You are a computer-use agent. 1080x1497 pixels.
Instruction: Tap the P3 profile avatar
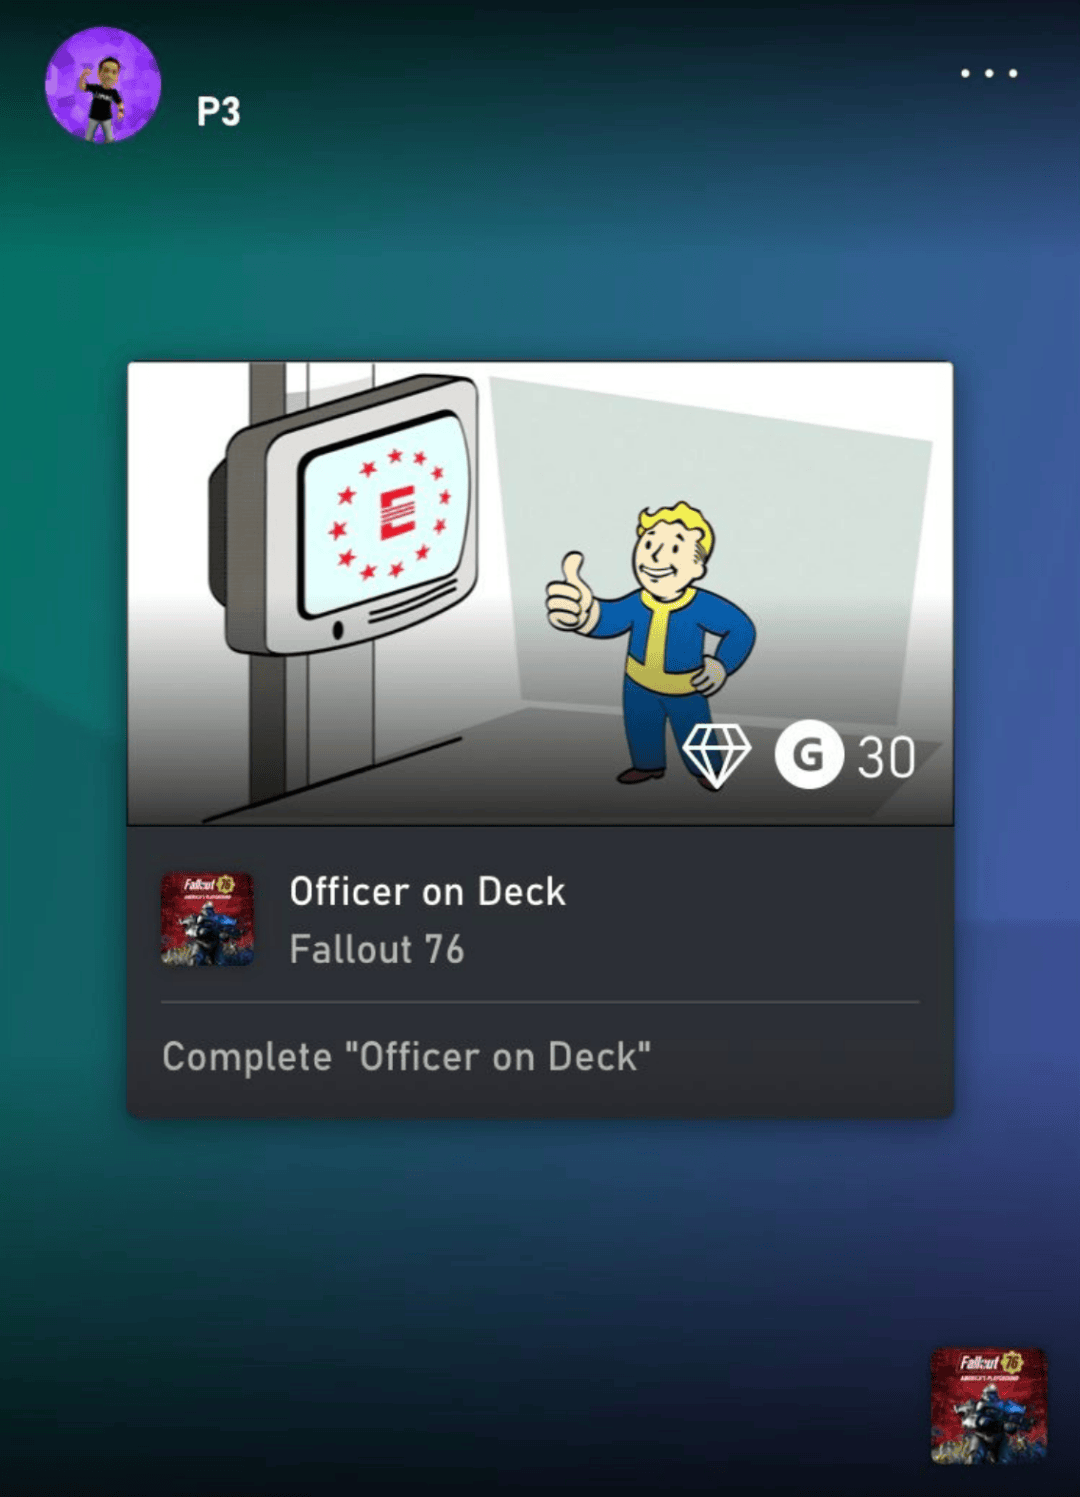point(103,85)
